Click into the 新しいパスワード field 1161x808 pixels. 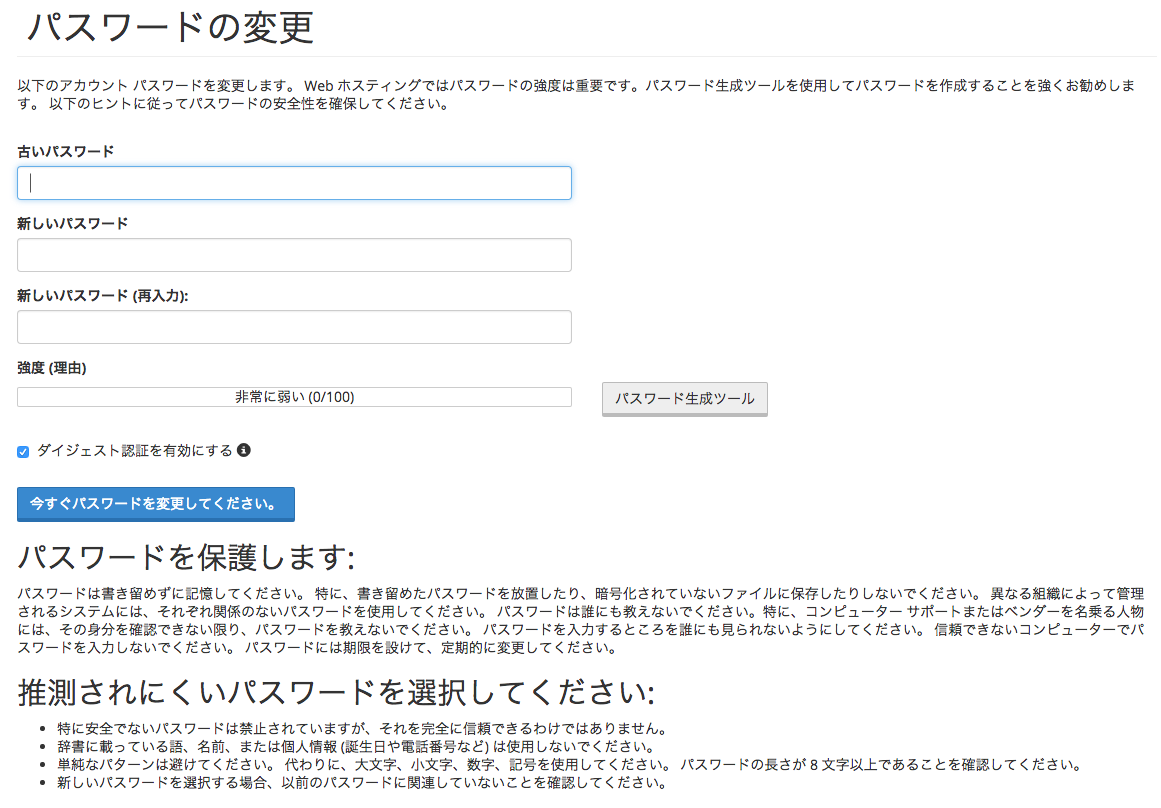click(294, 255)
